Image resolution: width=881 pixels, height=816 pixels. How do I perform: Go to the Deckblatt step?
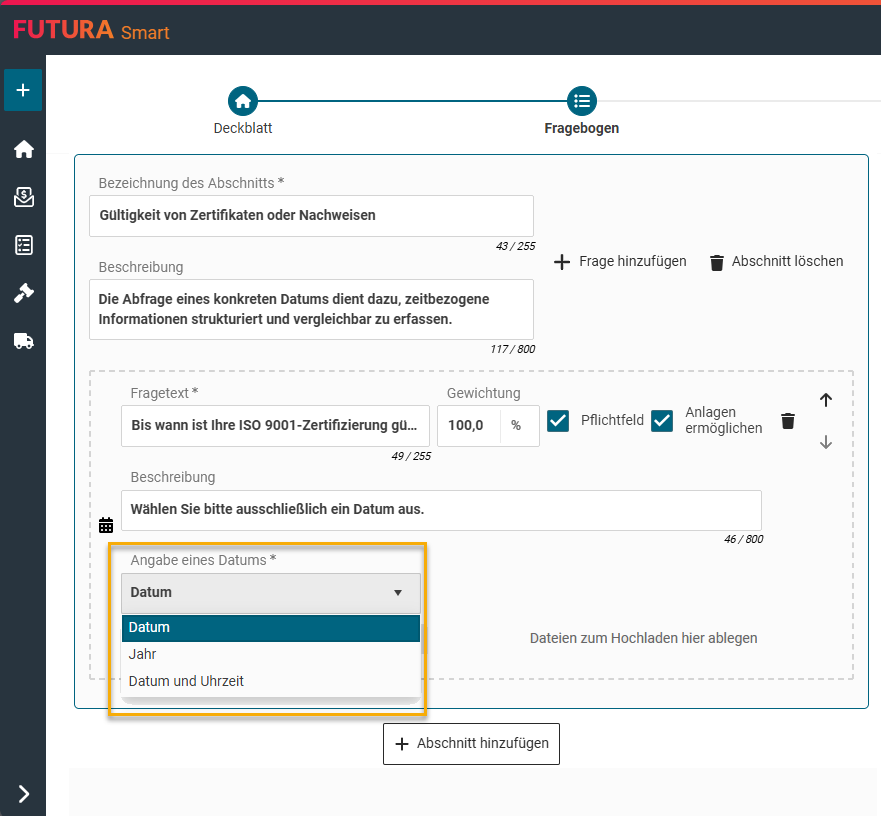243,101
